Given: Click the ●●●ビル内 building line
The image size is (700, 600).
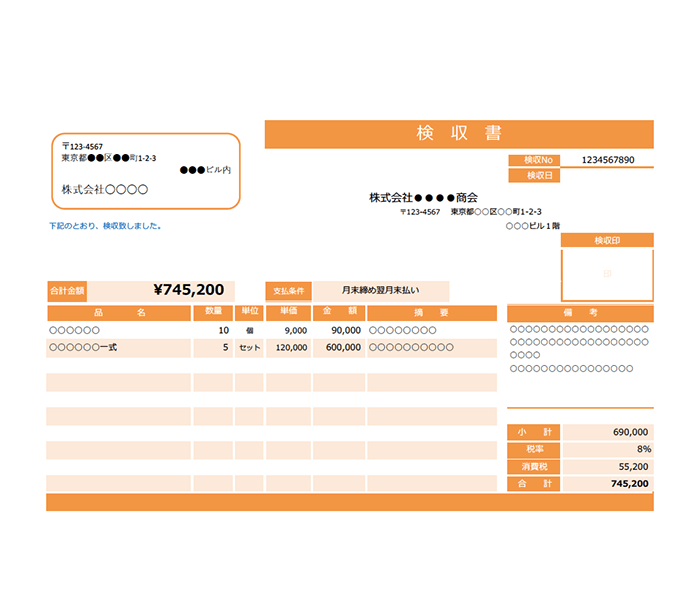Looking at the screenshot, I should click(205, 170).
